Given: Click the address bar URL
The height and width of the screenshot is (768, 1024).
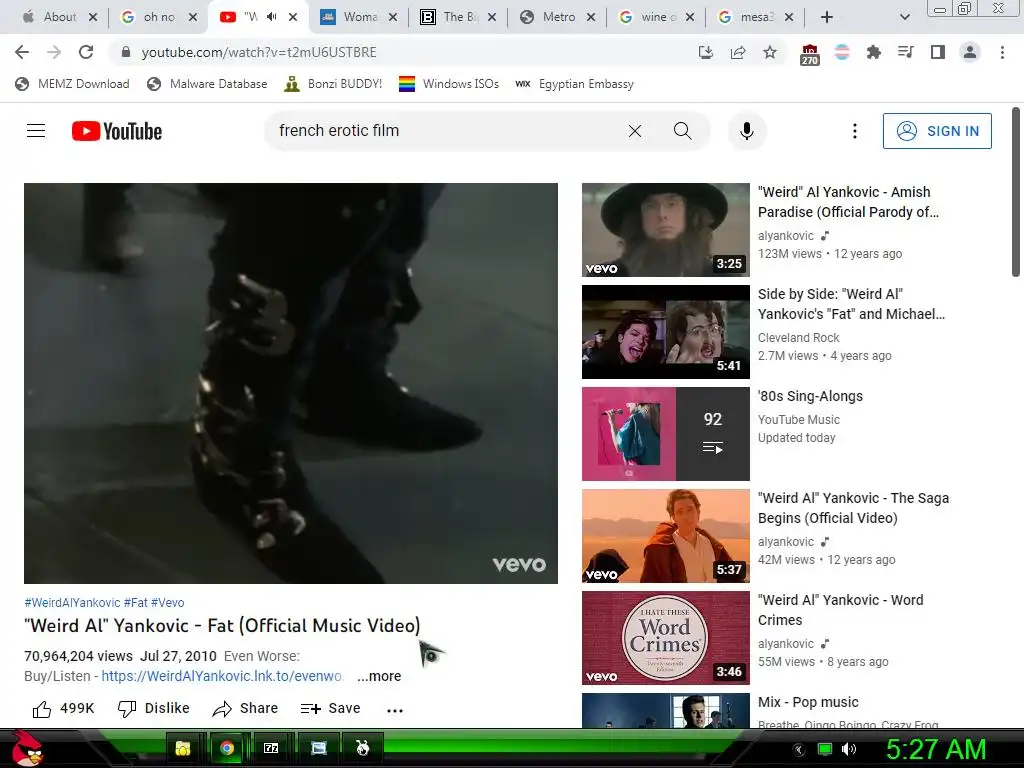Looking at the screenshot, I should 259,52.
